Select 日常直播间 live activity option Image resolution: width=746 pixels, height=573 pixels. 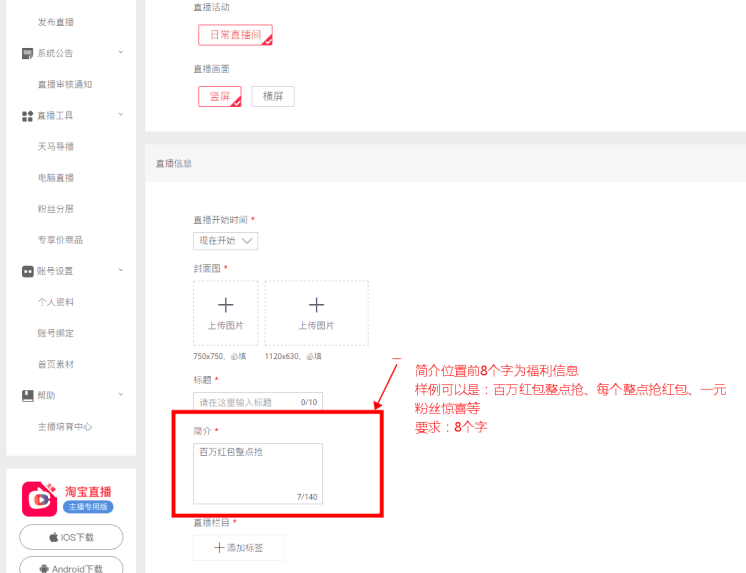pos(236,35)
